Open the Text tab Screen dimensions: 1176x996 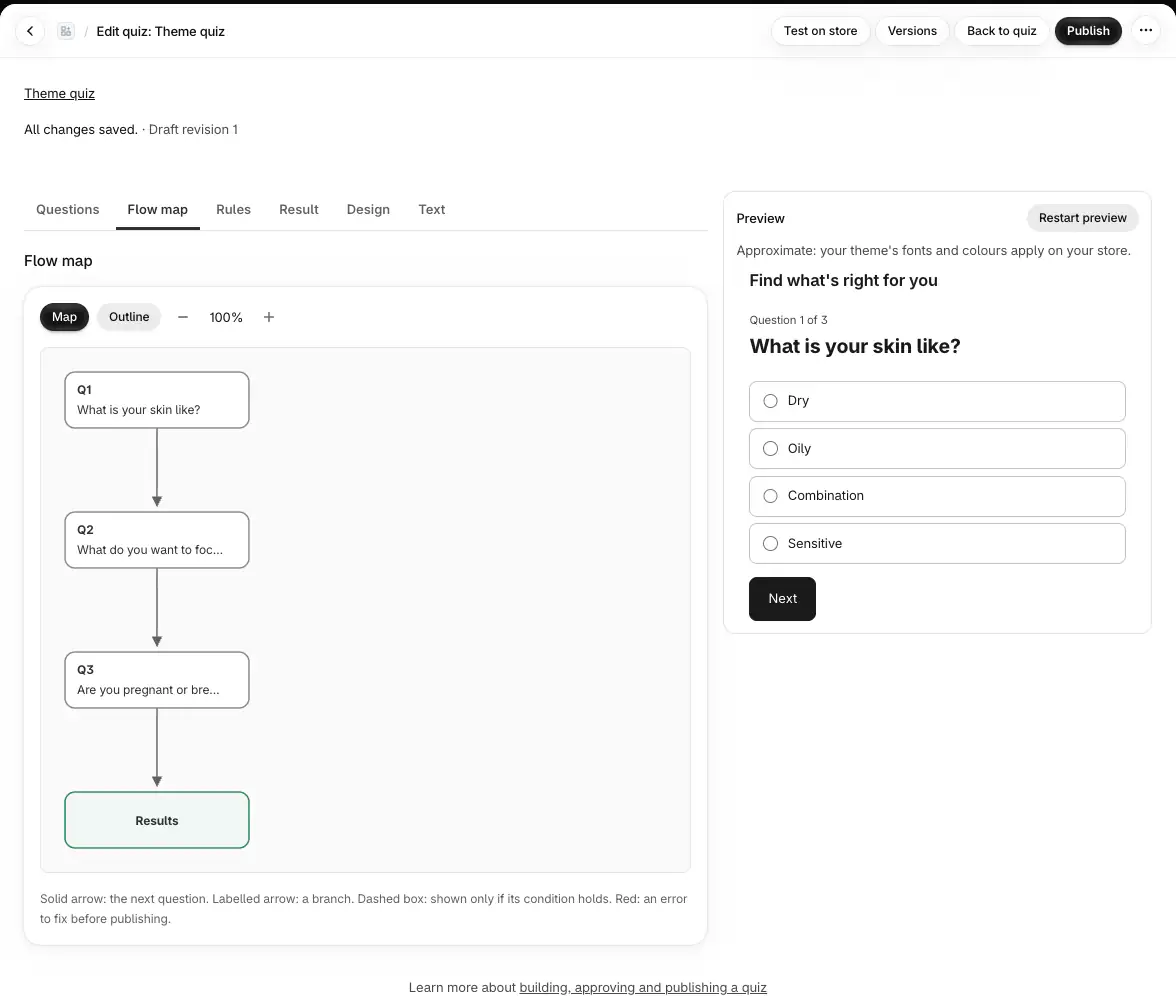pos(432,210)
